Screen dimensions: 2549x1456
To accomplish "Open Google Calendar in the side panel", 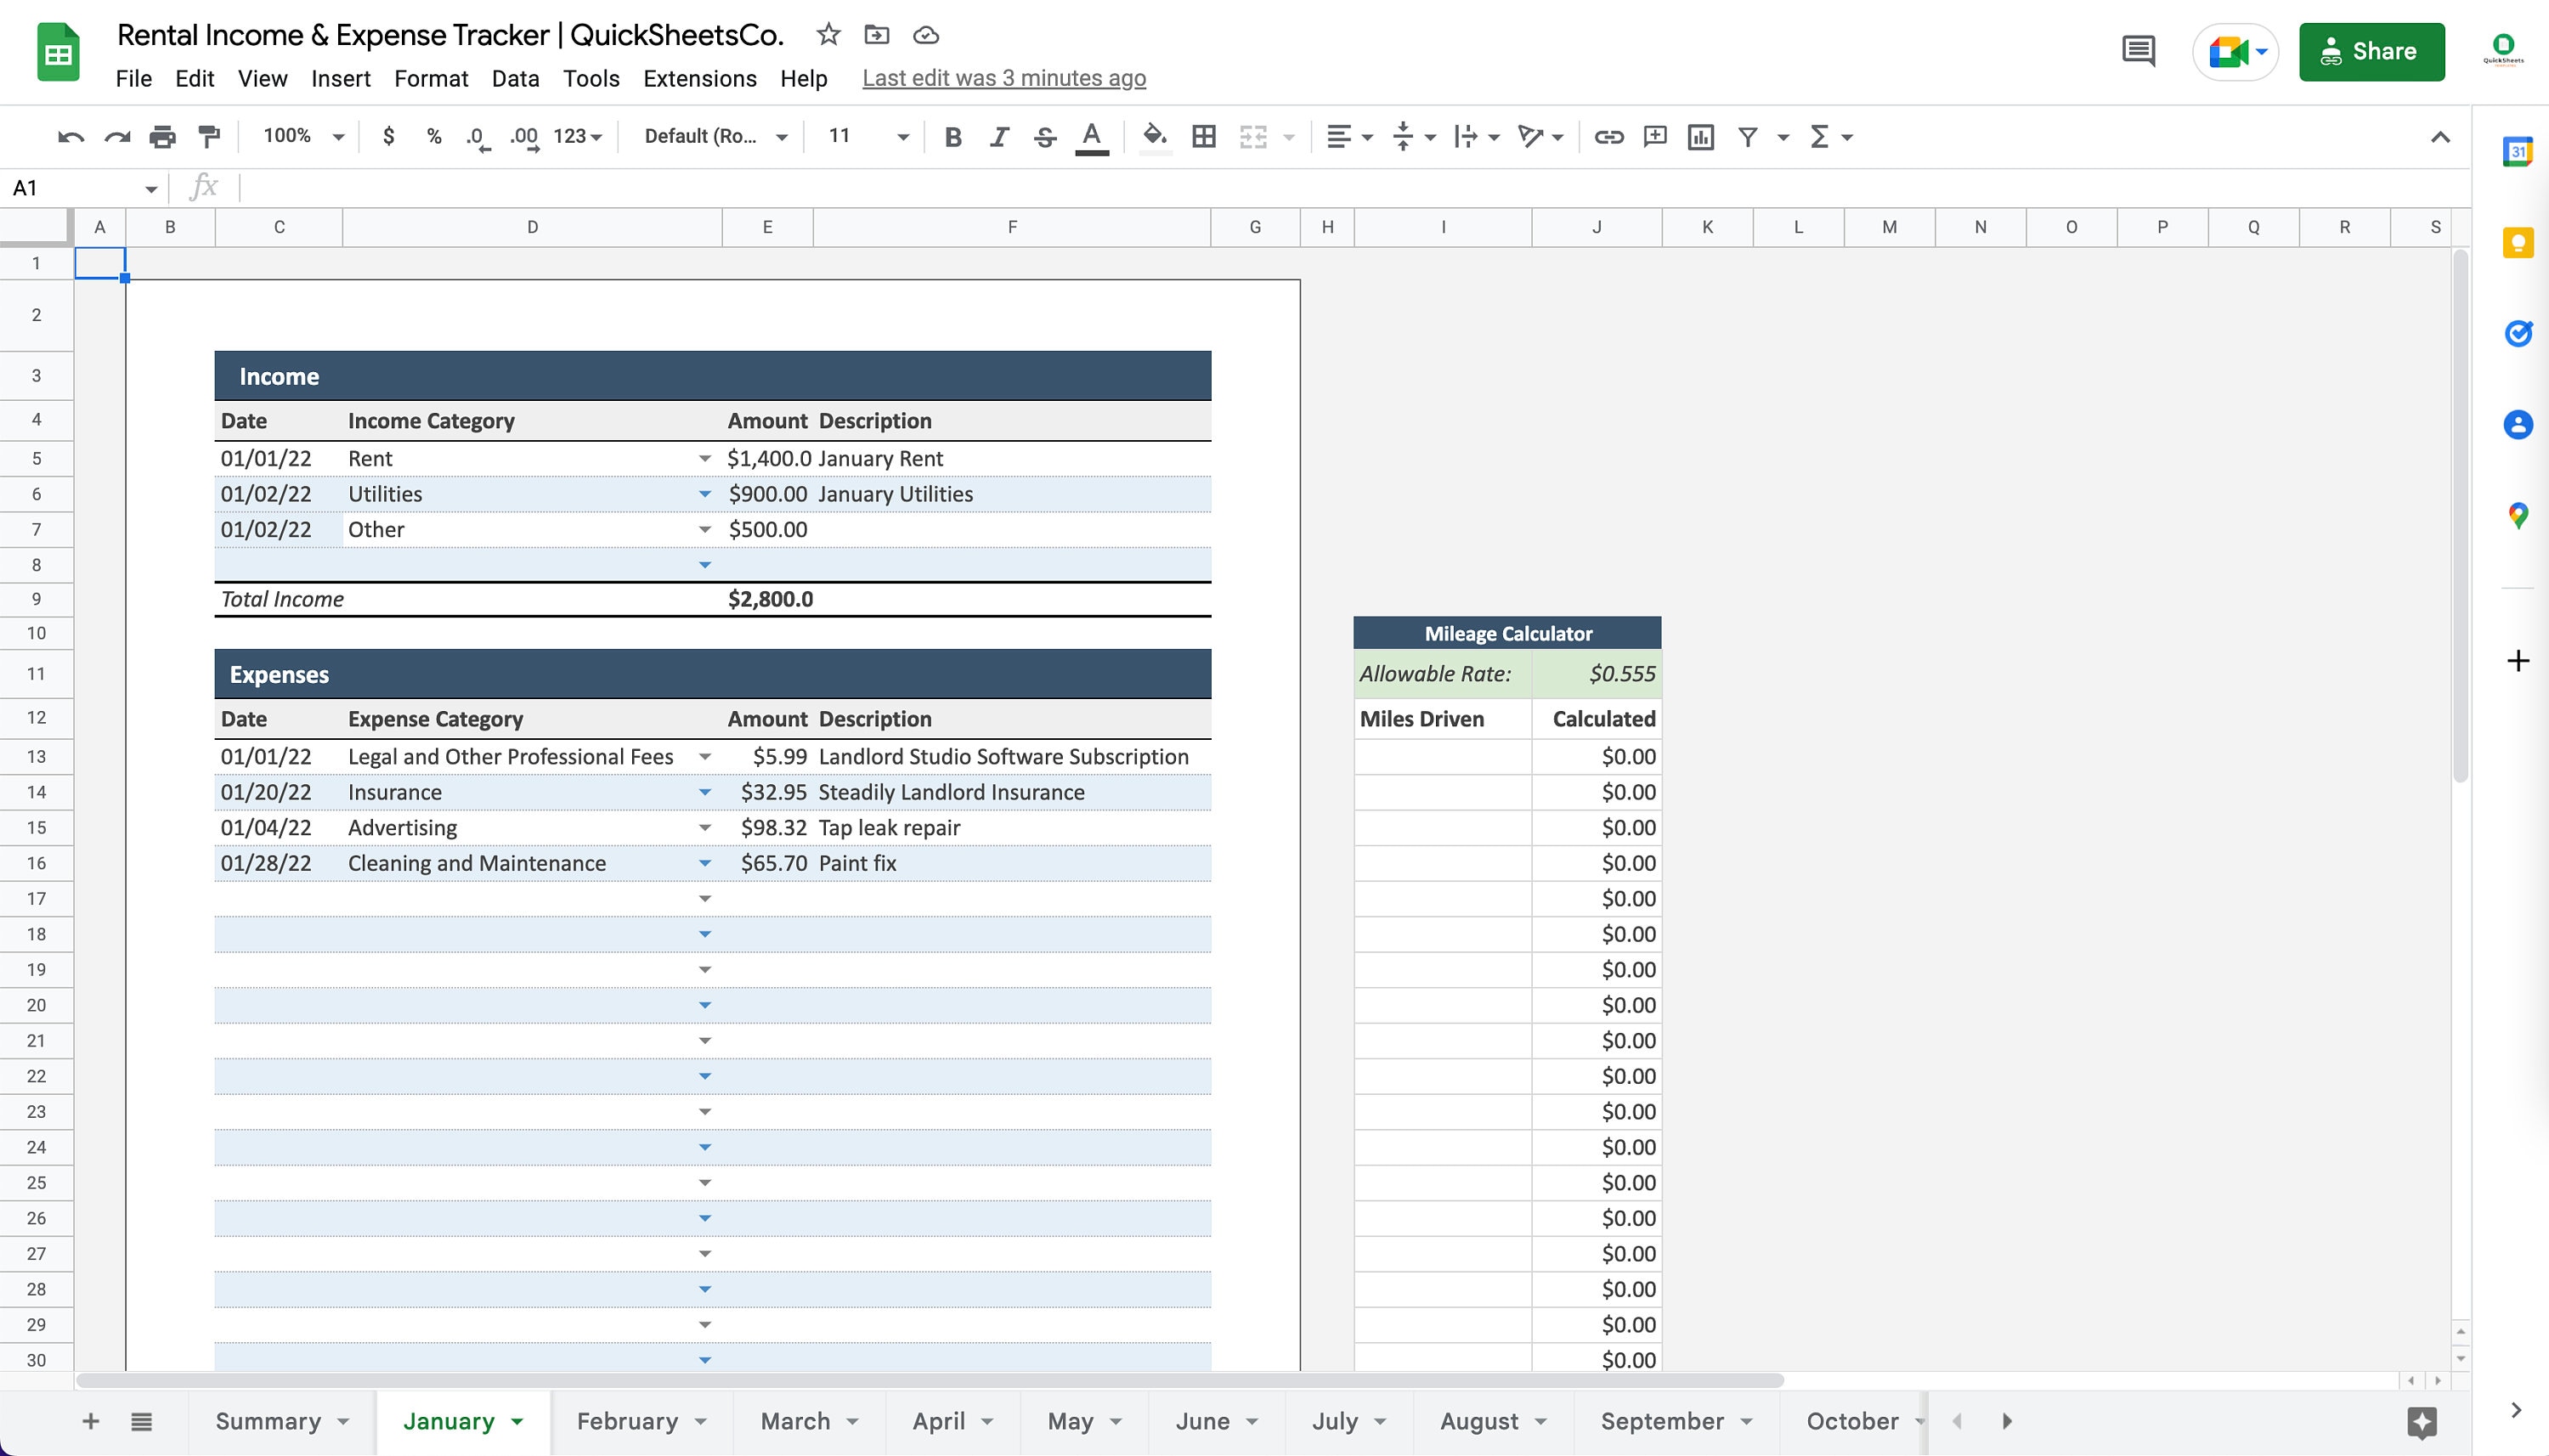I will 2518,151.
